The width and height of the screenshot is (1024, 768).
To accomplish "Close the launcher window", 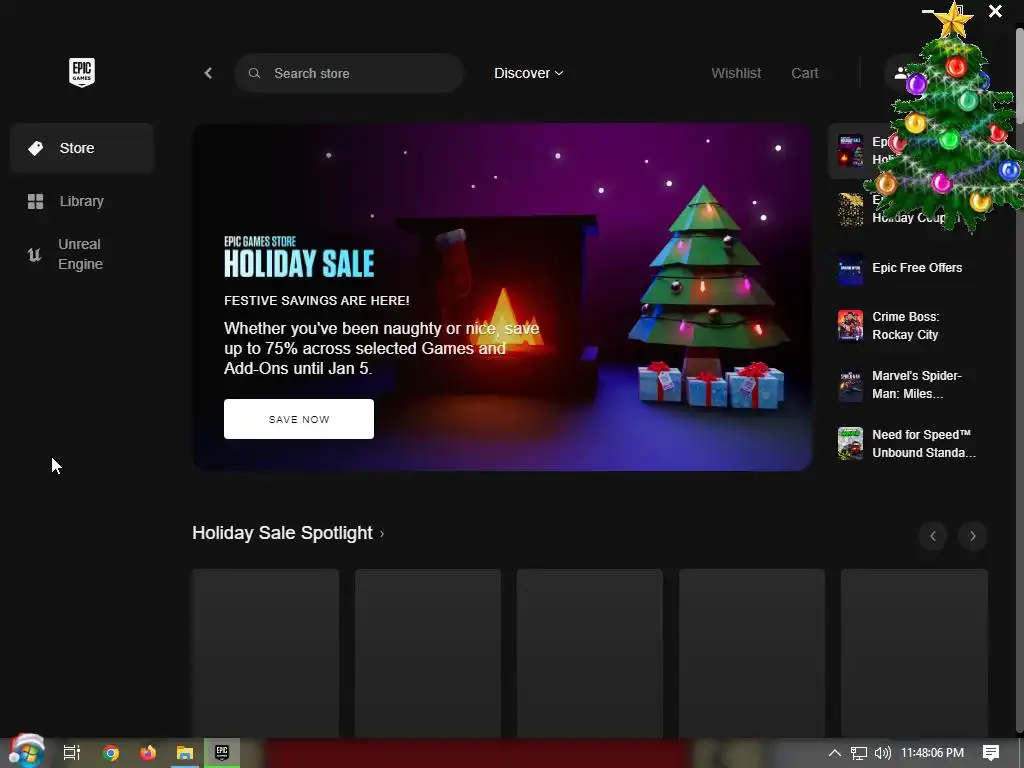I will [995, 11].
